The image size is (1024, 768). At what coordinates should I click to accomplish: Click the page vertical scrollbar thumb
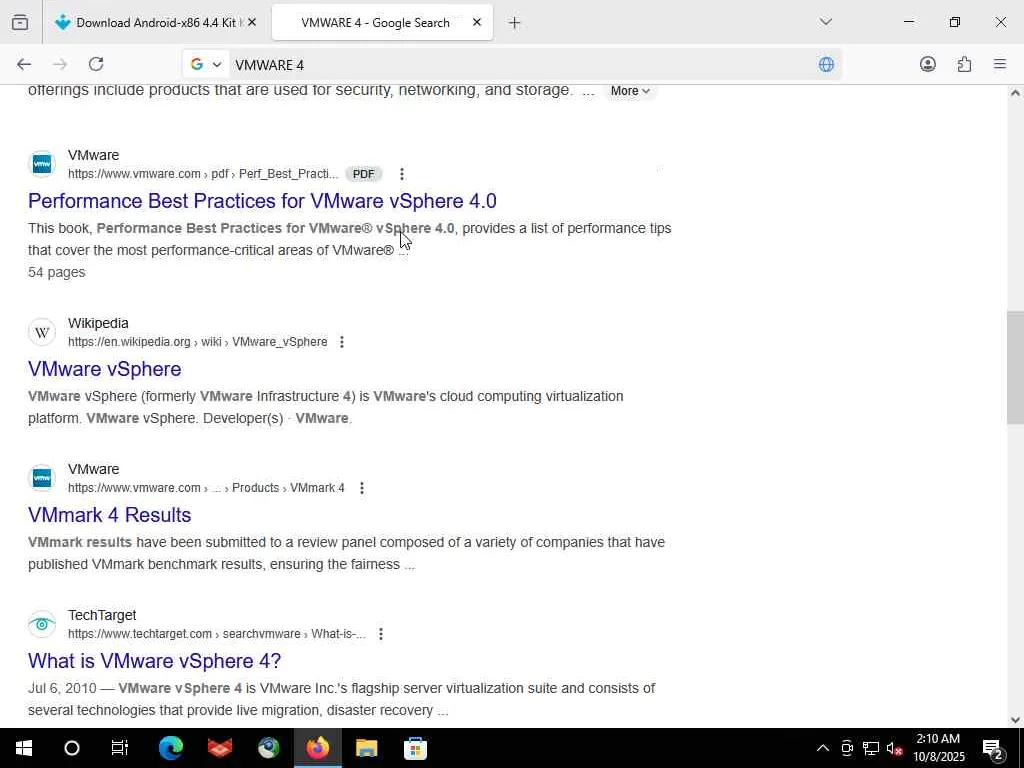click(x=1015, y=368)
